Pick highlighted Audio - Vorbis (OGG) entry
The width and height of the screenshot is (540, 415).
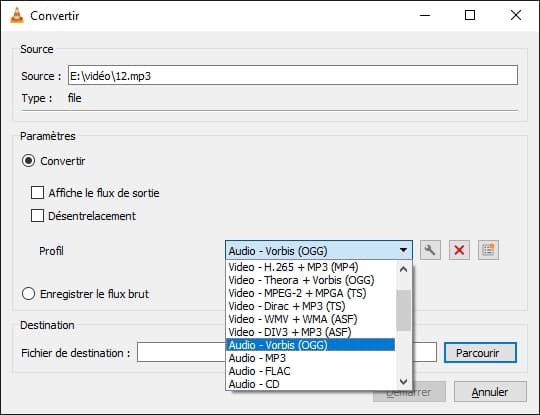310,345
